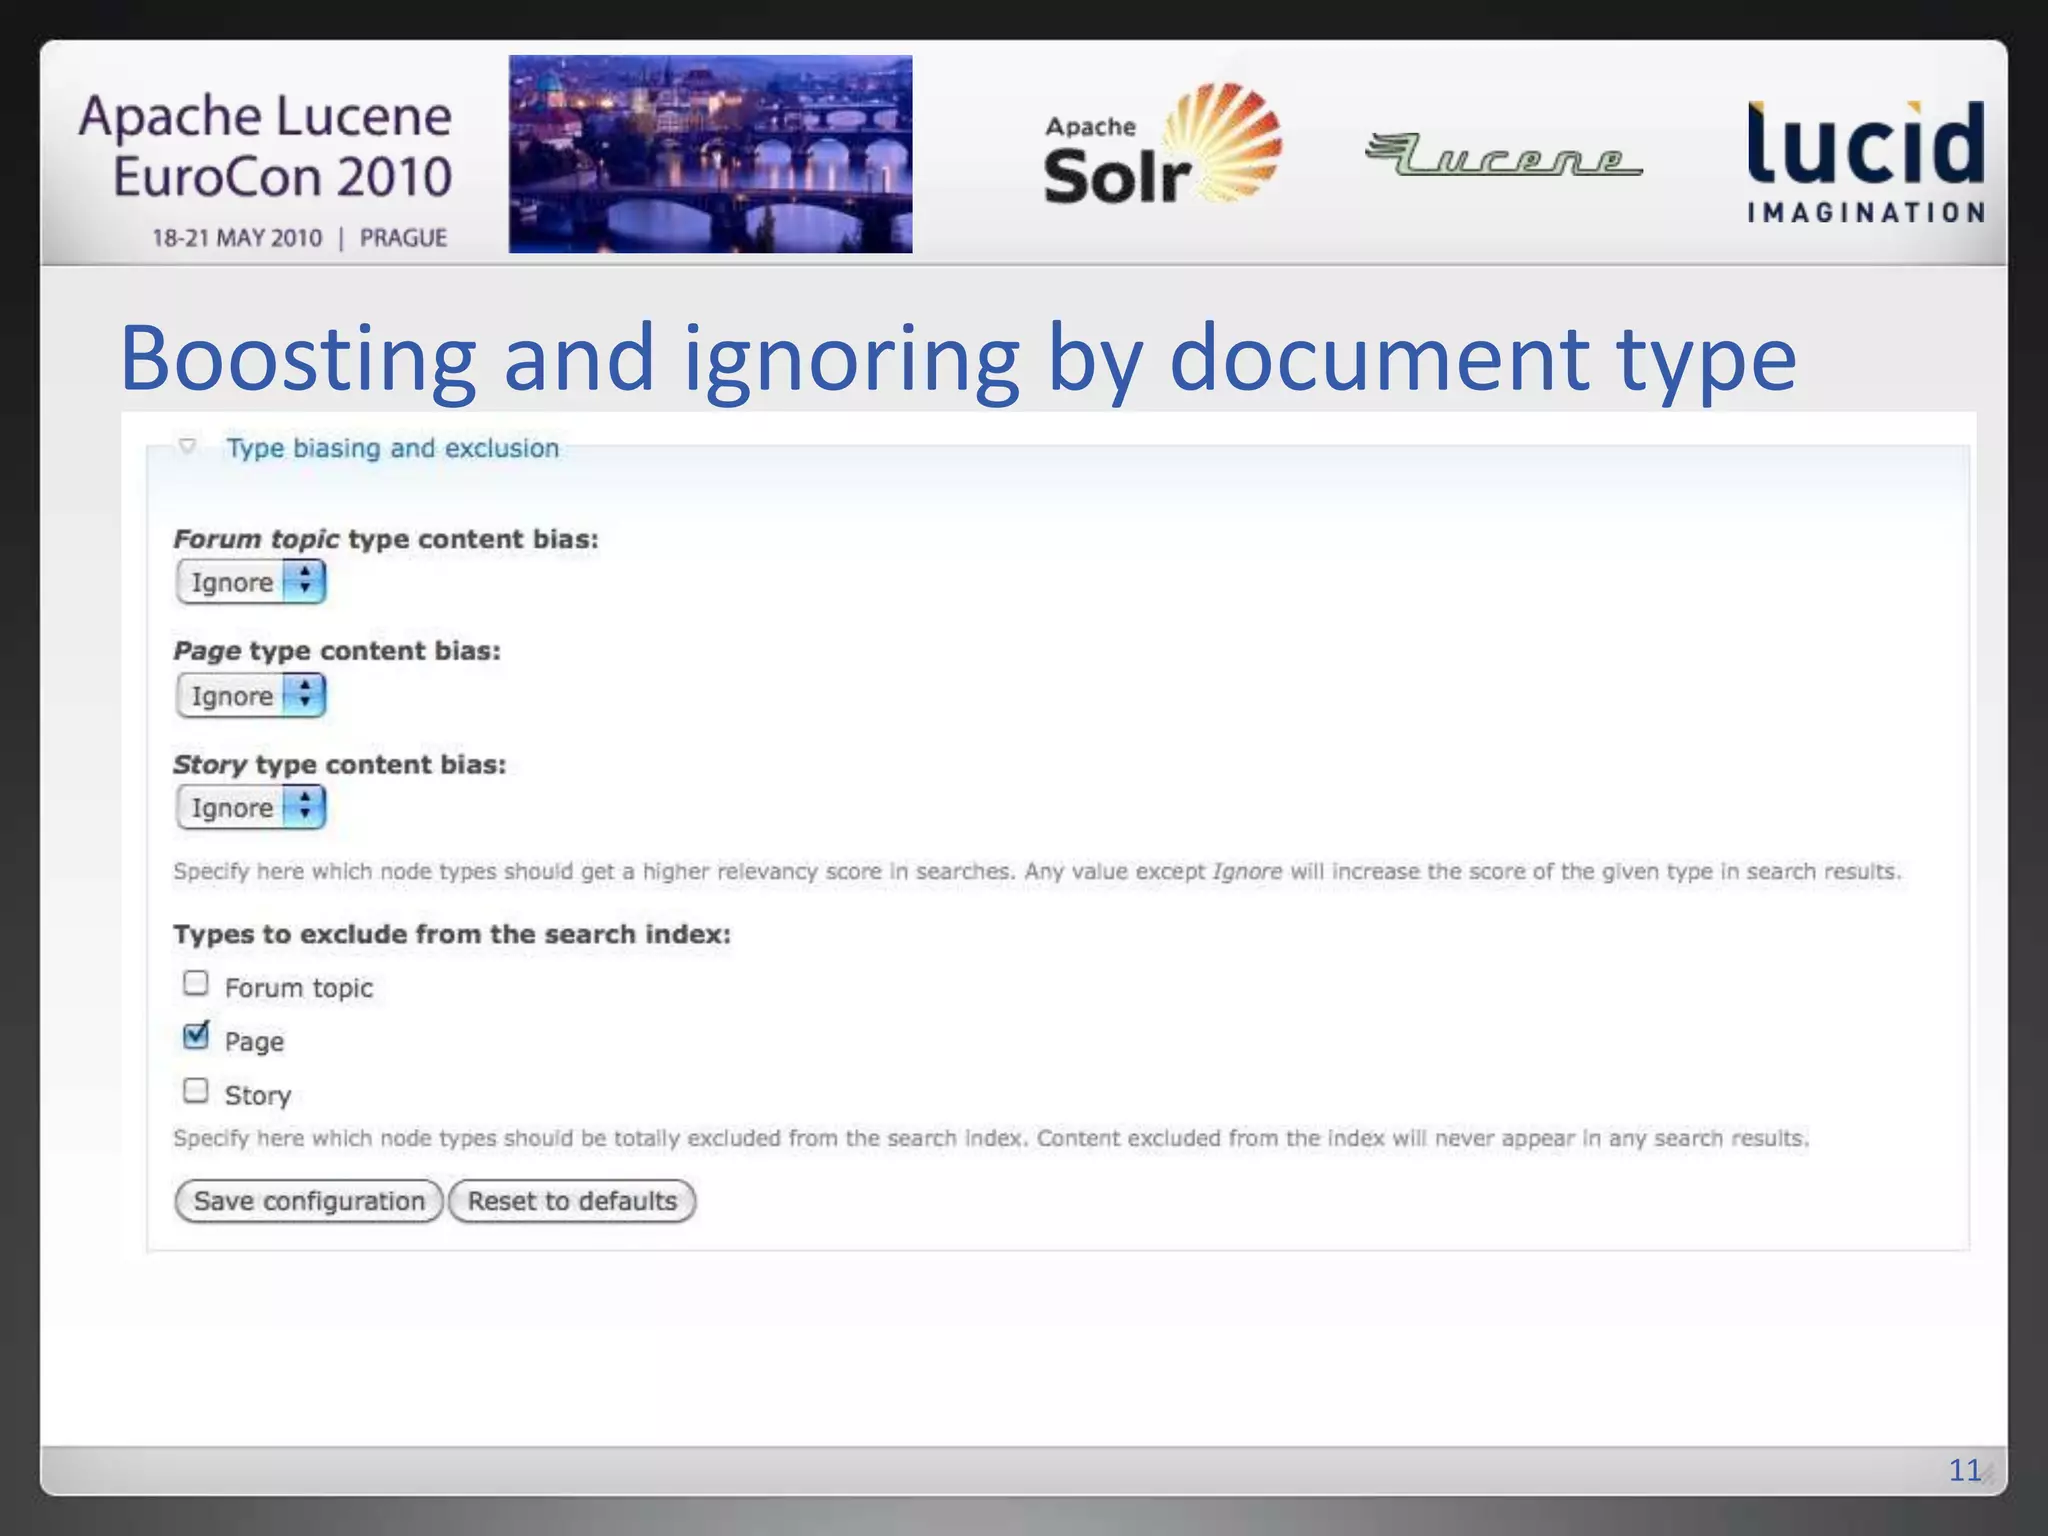Open the Page type content bias dropdown
Viewport: 2048px width, 1536px height.
(251, 695)
